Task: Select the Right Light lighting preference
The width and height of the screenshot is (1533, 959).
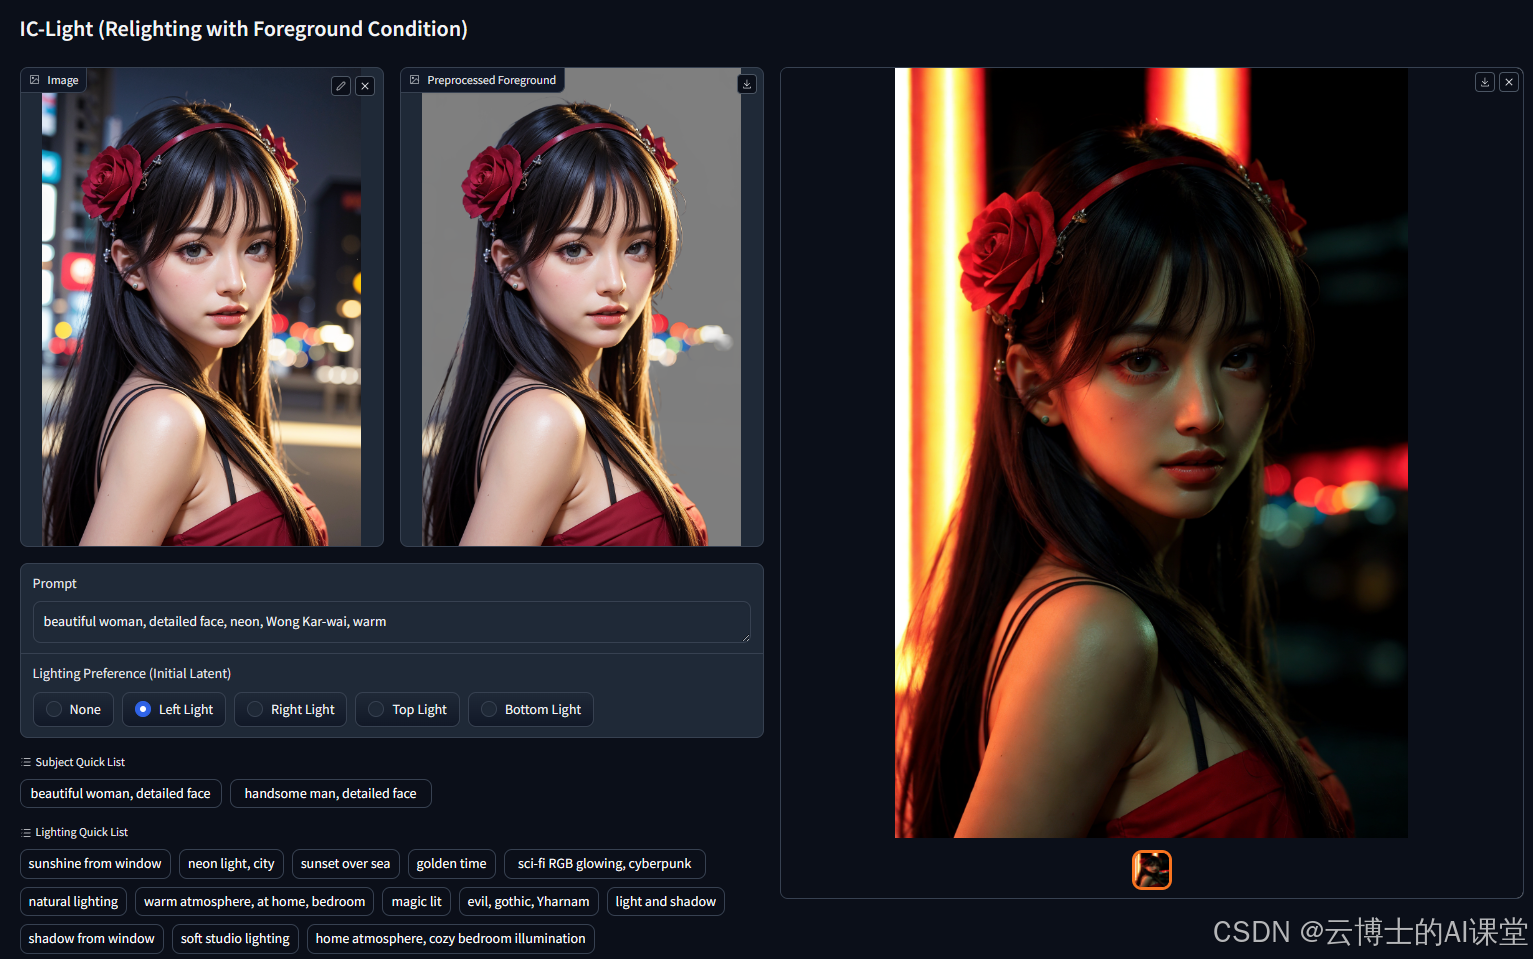Action: point(290,709)
